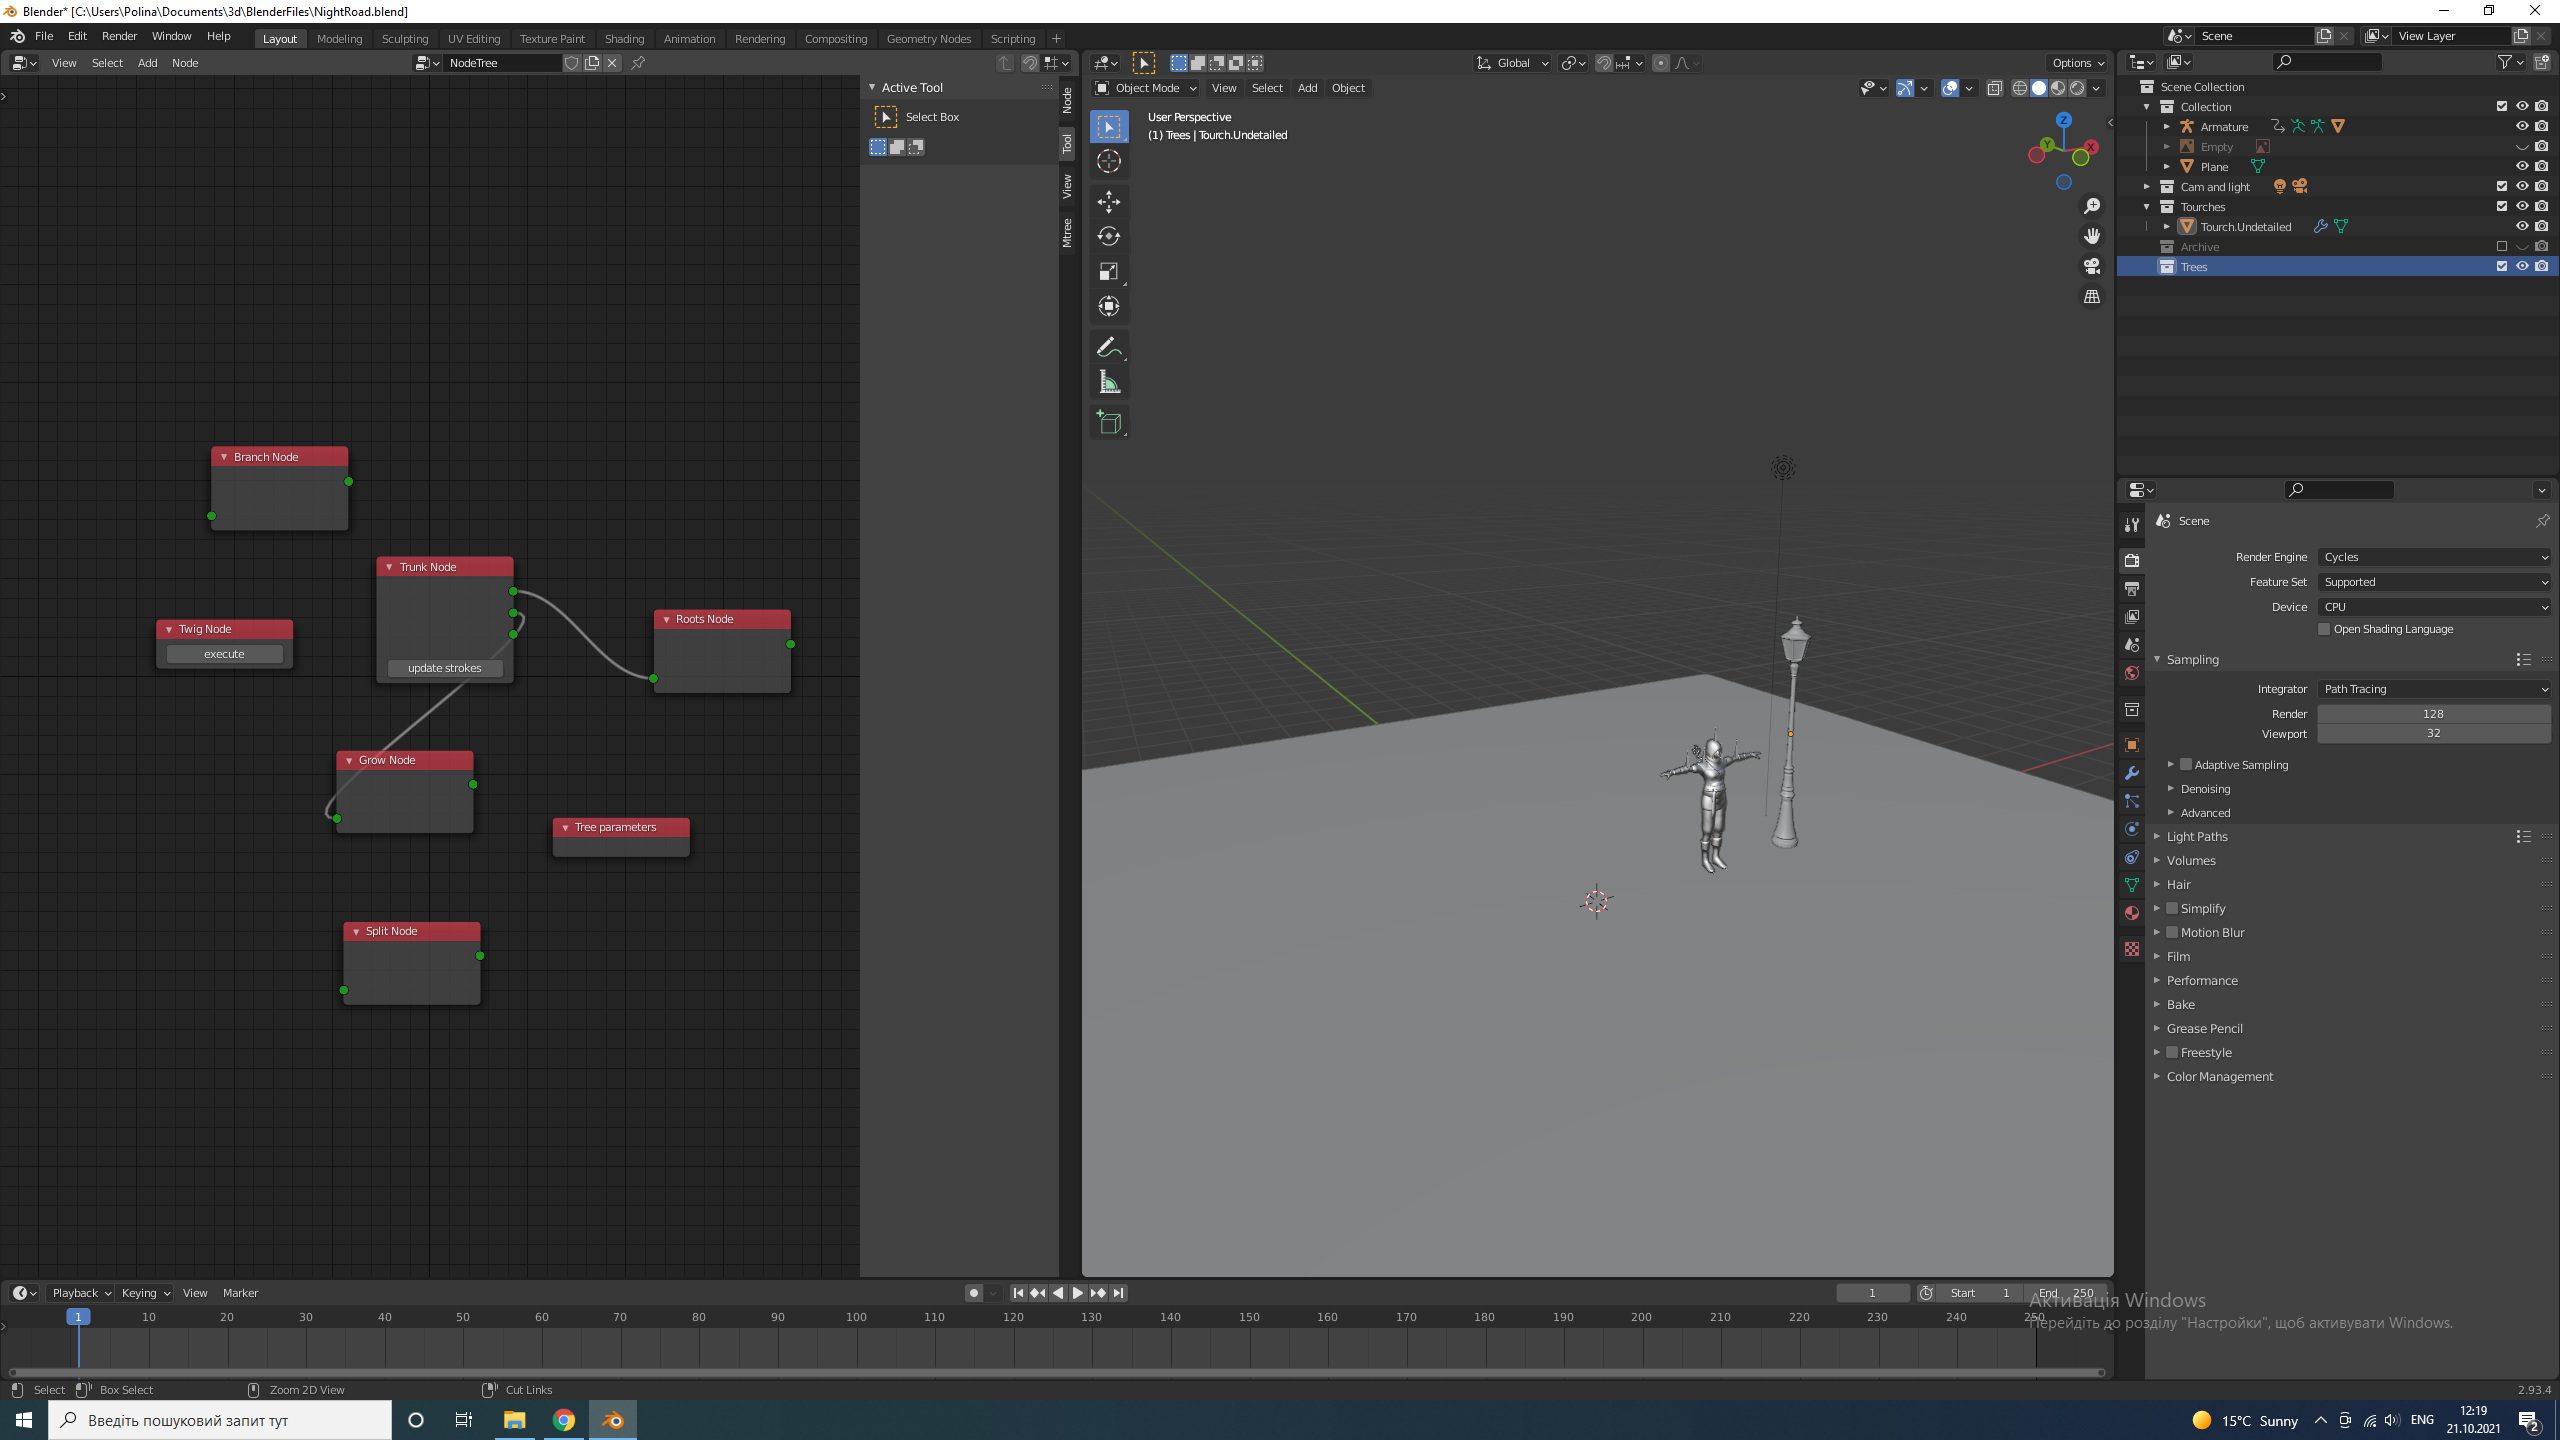This screenshot has width=2560, height=1440.
Task: Select the Annotate tool
Action: pos(1109,347)
